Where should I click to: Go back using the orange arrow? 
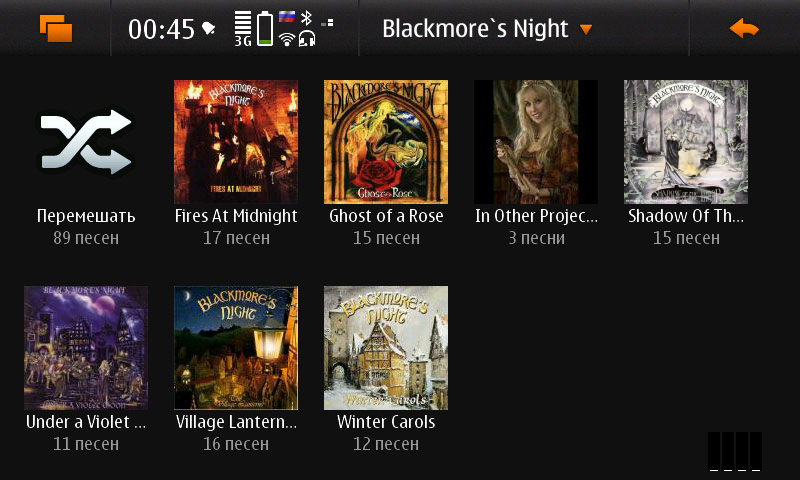(744, 29)
